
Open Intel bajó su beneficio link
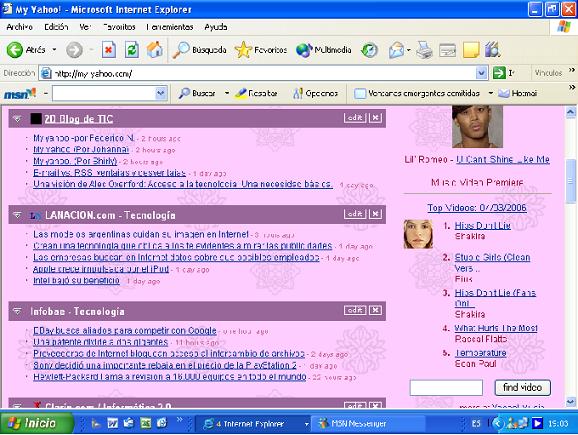tap(76, 281)
